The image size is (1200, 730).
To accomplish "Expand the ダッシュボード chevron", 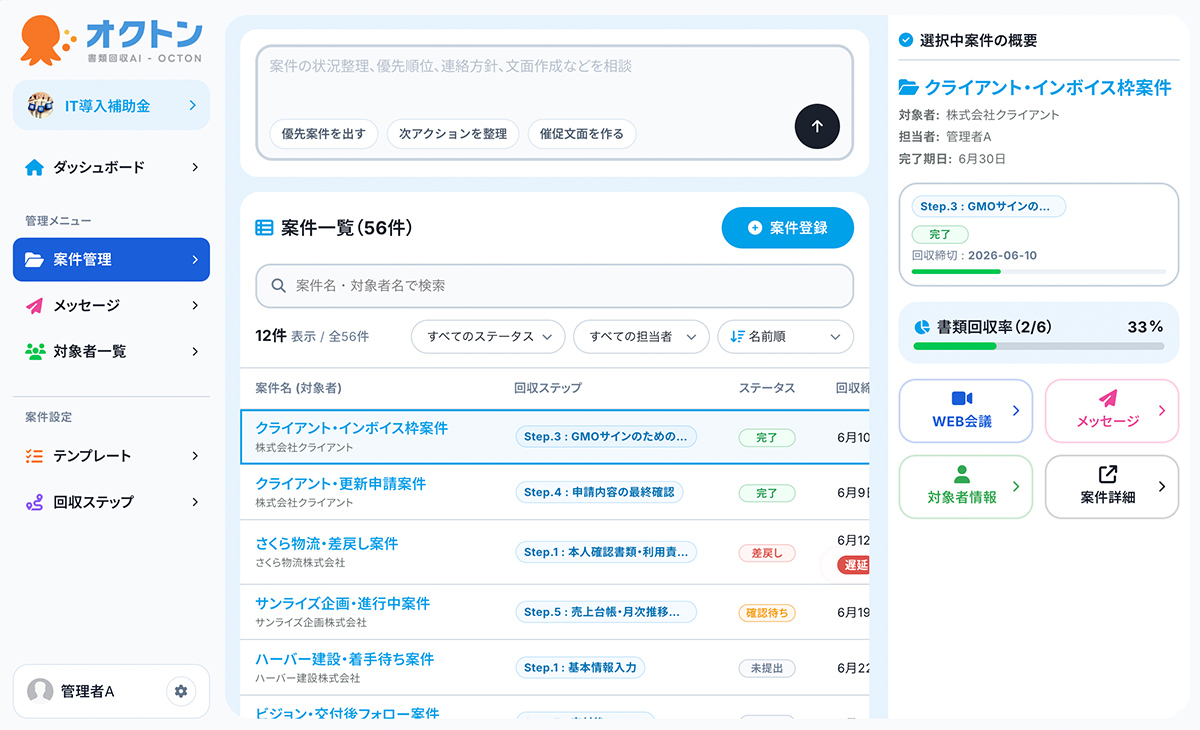I will [195, 168].
